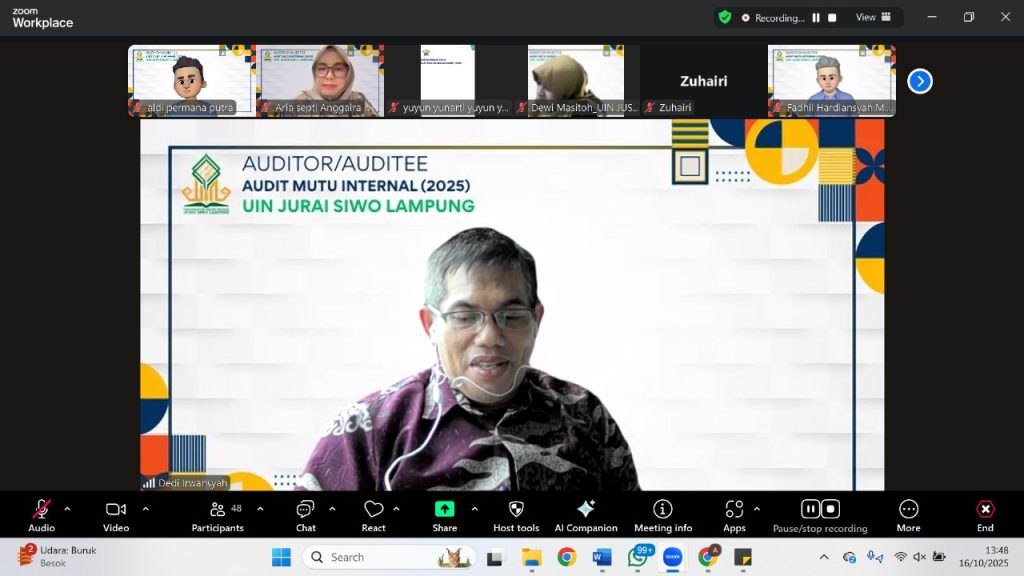This screenshot has height=576, width=1024.
Task: Launch AI Companion
Action: point(586,515)
